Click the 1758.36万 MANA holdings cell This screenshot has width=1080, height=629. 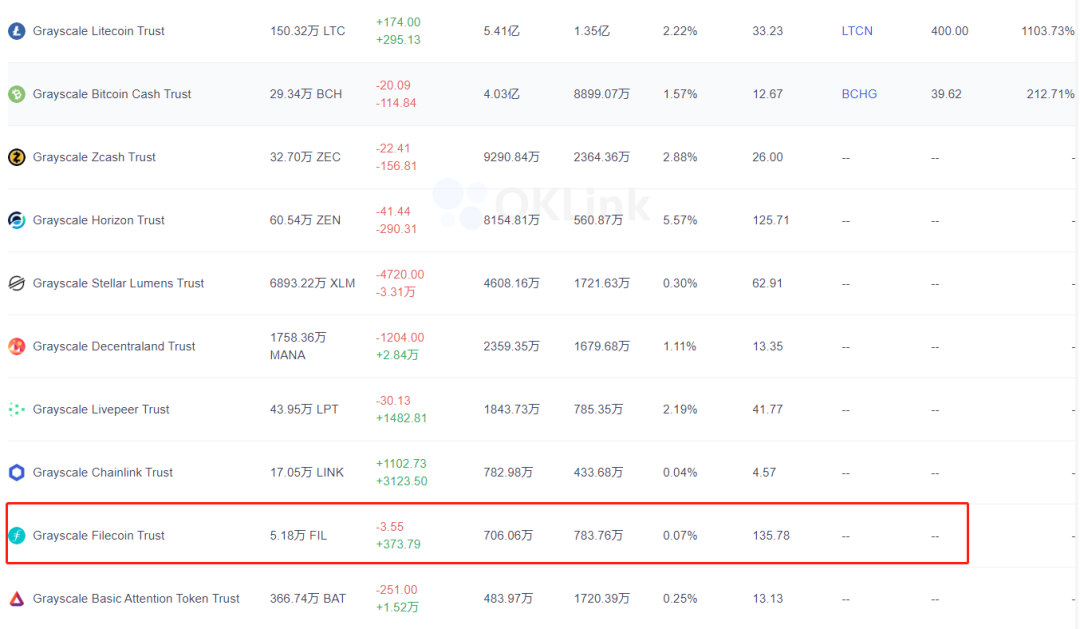tap(298, 347)
